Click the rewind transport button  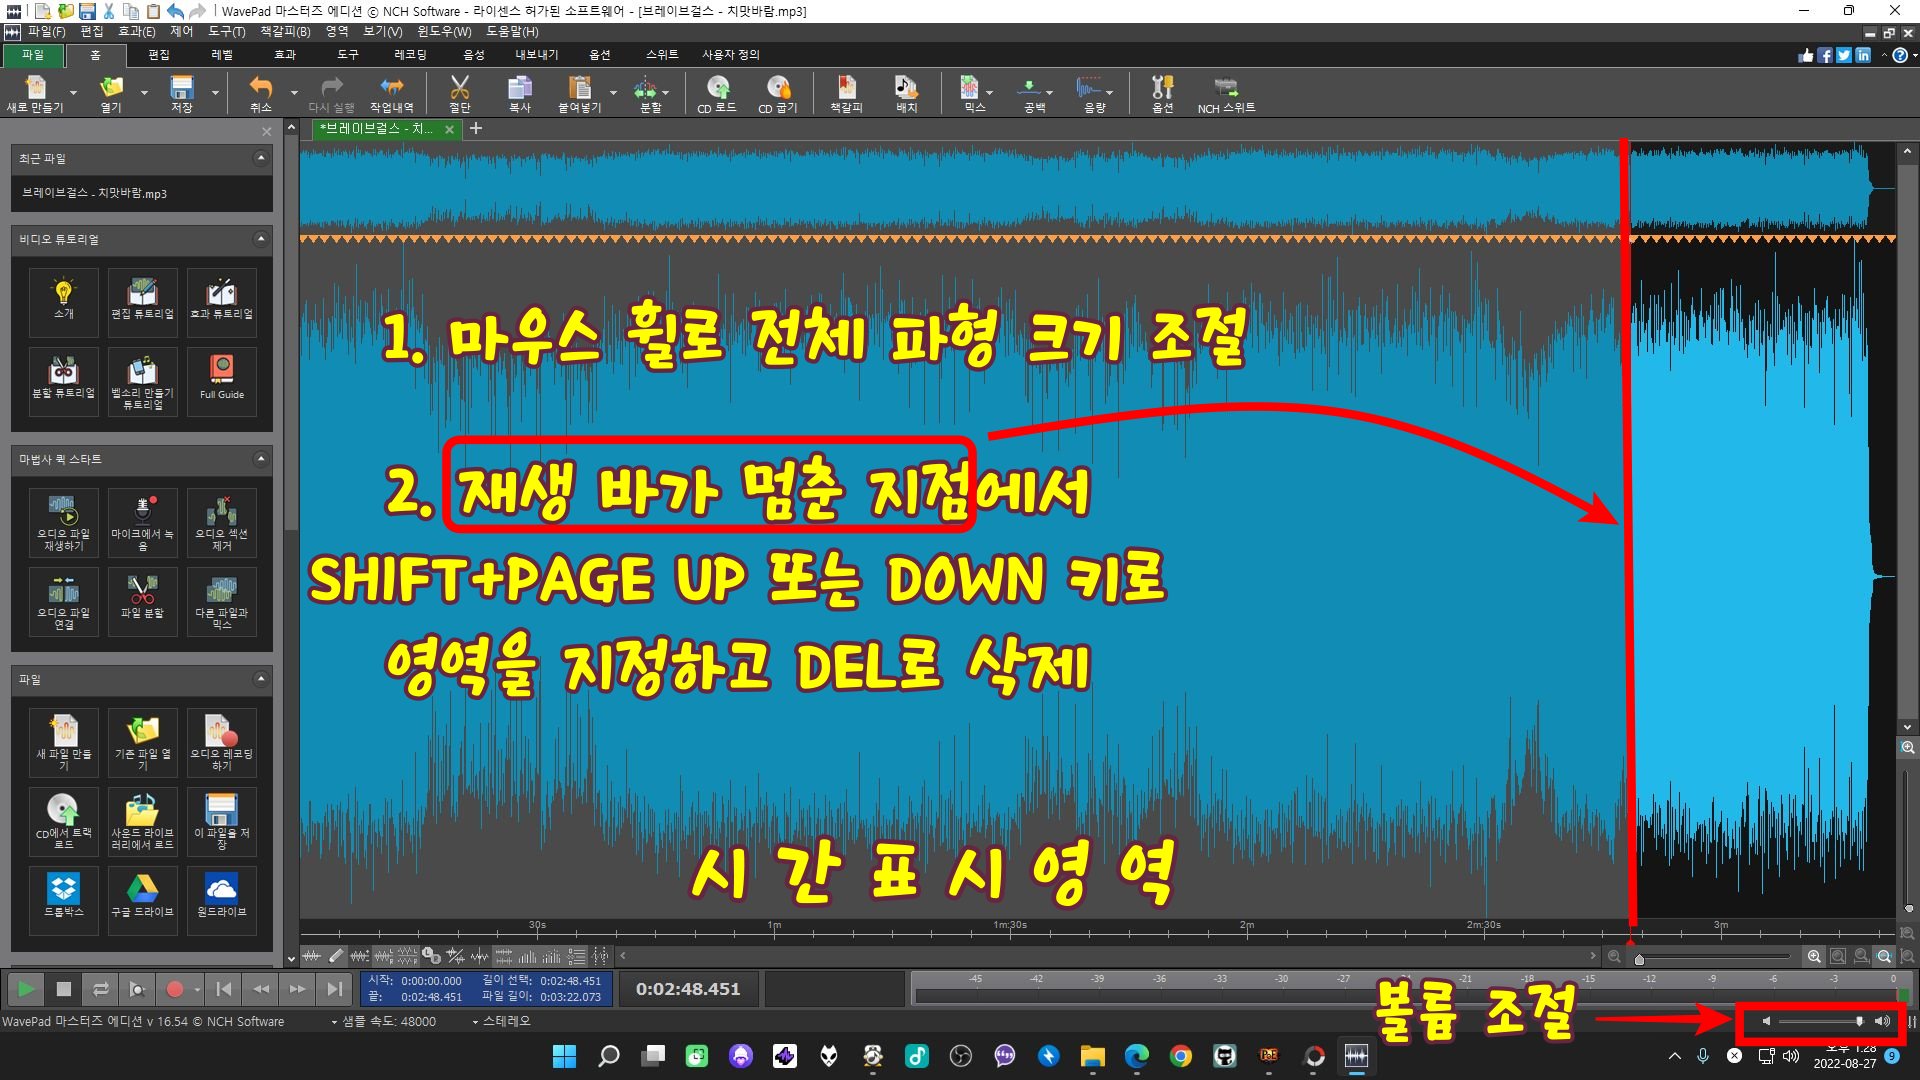[x=261, y=989]
